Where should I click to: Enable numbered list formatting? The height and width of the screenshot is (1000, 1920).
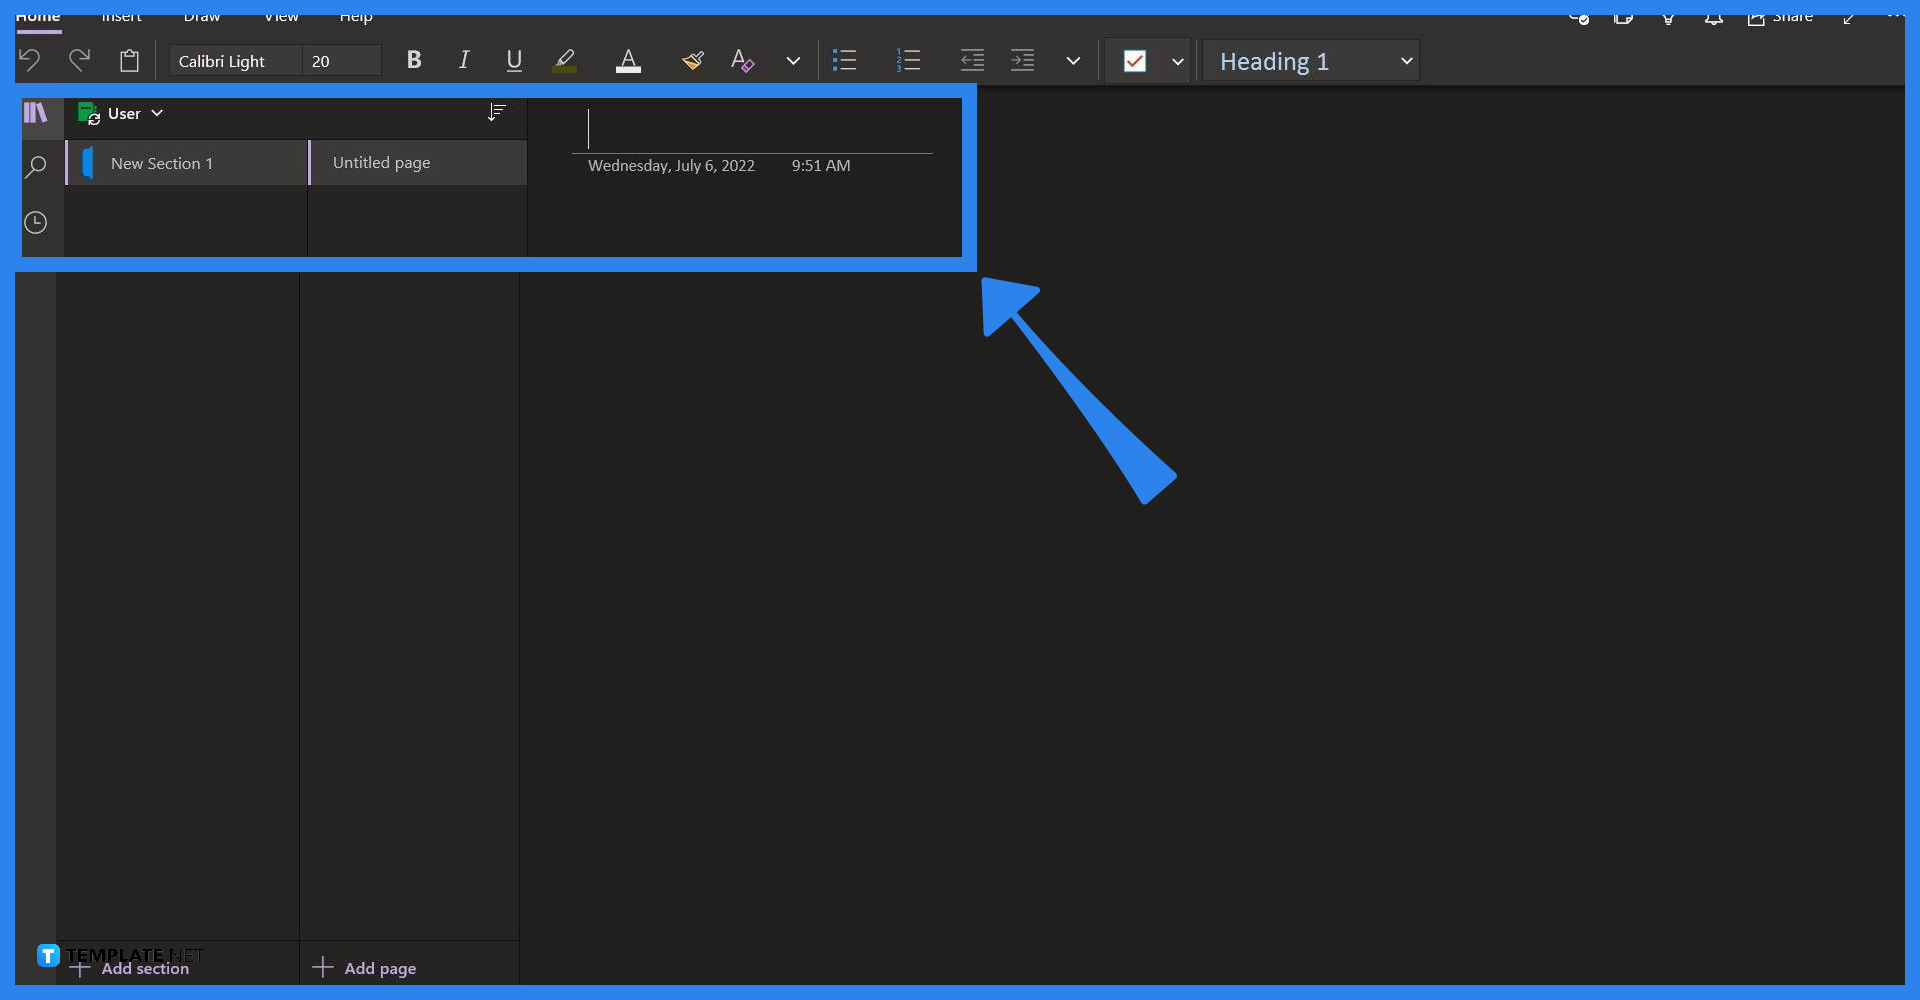pyautogui.click(x=908, y=60)
